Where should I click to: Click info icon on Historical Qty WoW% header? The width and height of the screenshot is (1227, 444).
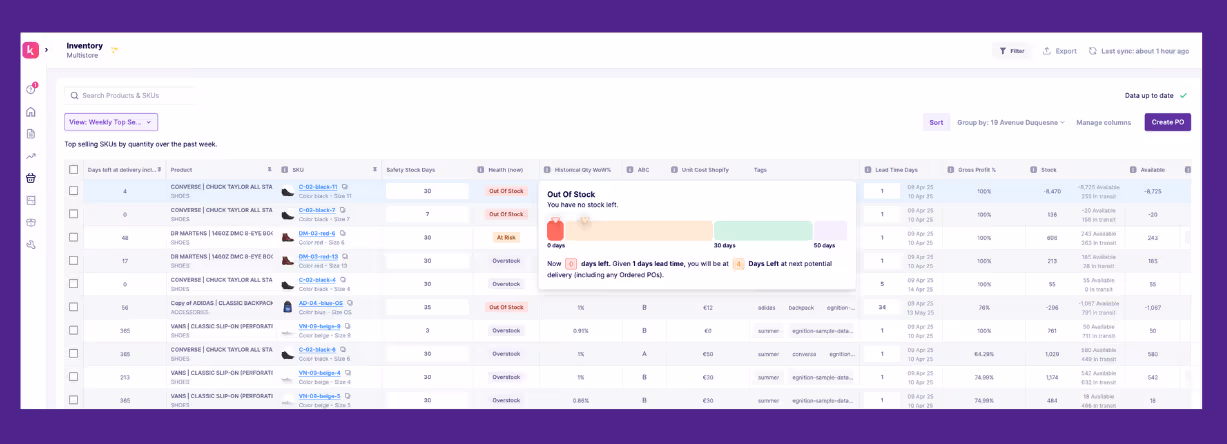pos(547,169)
